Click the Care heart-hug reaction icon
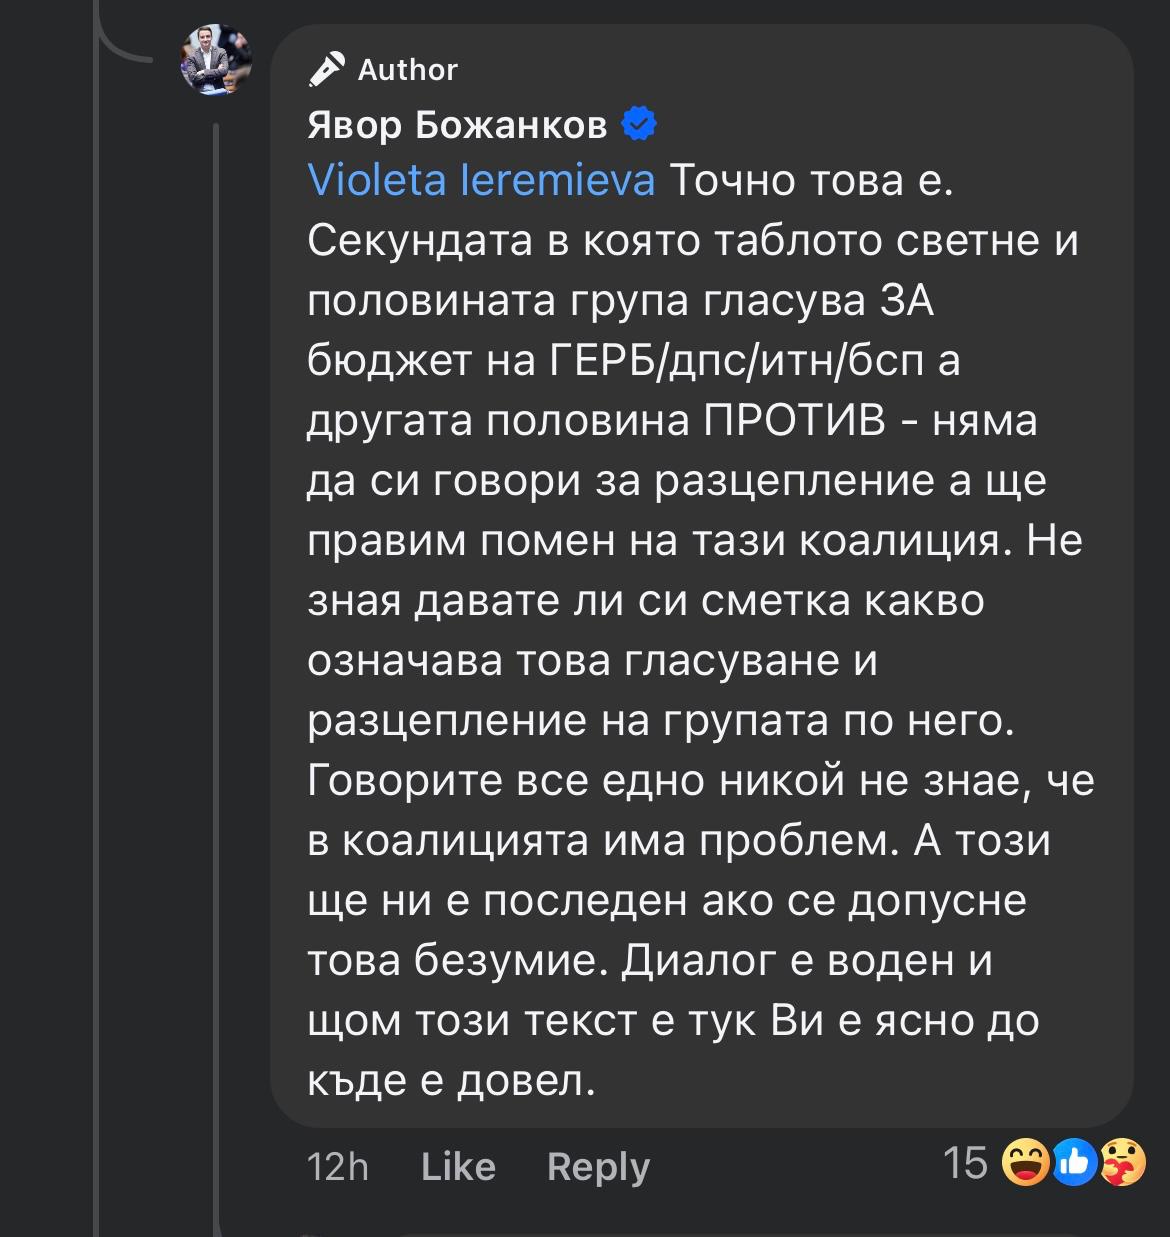 (x=1122, y=1162)
